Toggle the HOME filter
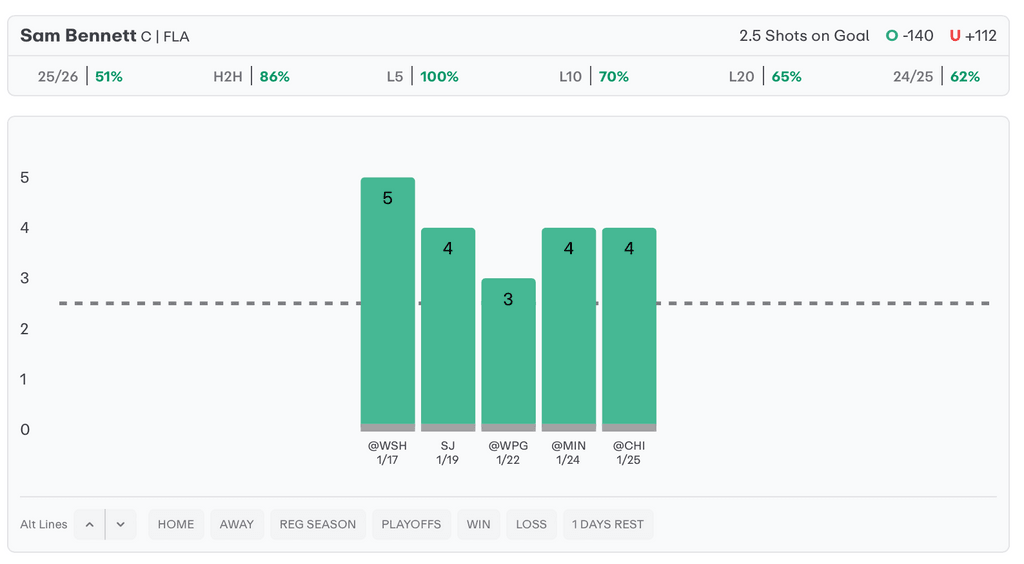This screenshot has width=1024, height=564. (x=176, y=524)
